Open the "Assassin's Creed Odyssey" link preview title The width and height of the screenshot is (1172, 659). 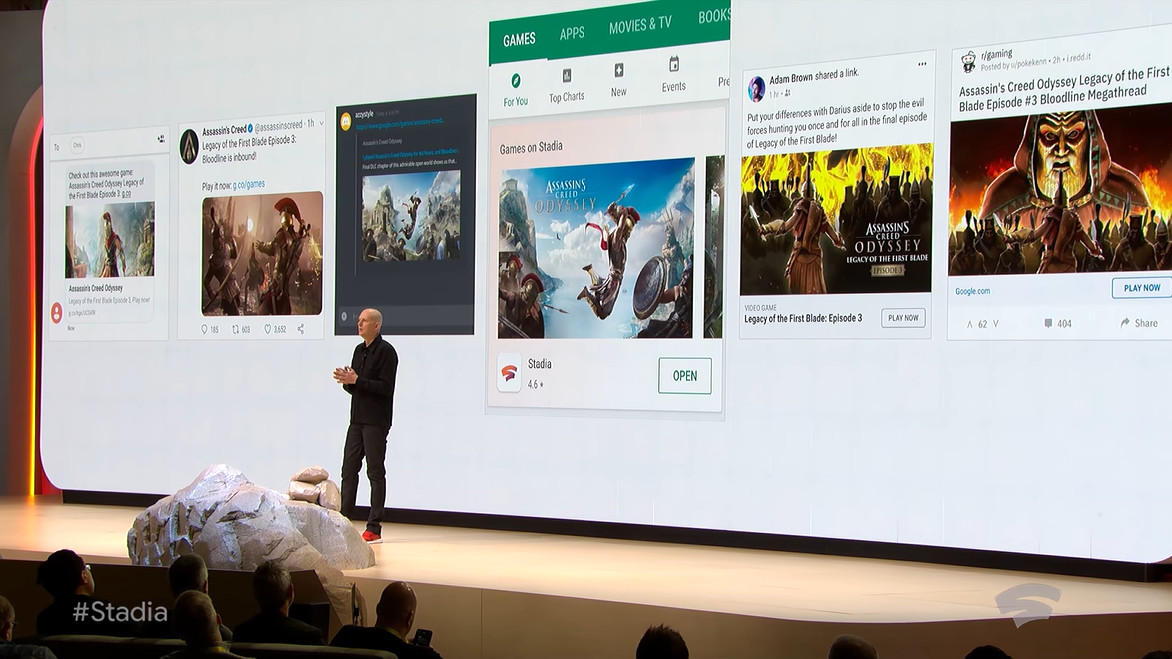coord(96,288)
